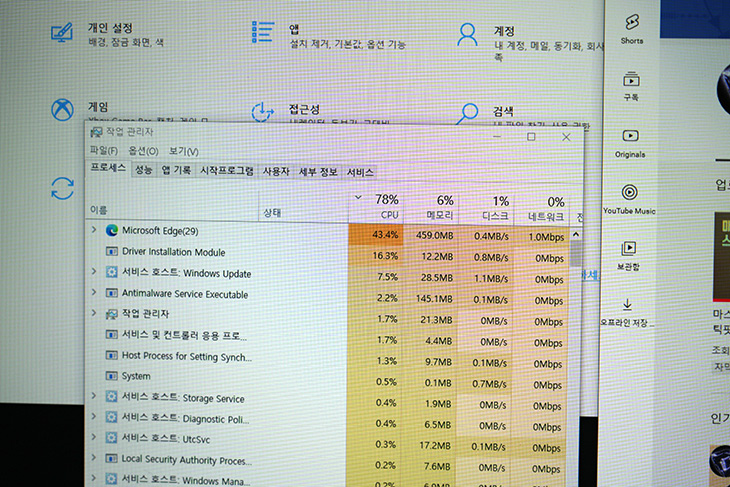Sort processes by 디스크 column header

pos(486,209)
